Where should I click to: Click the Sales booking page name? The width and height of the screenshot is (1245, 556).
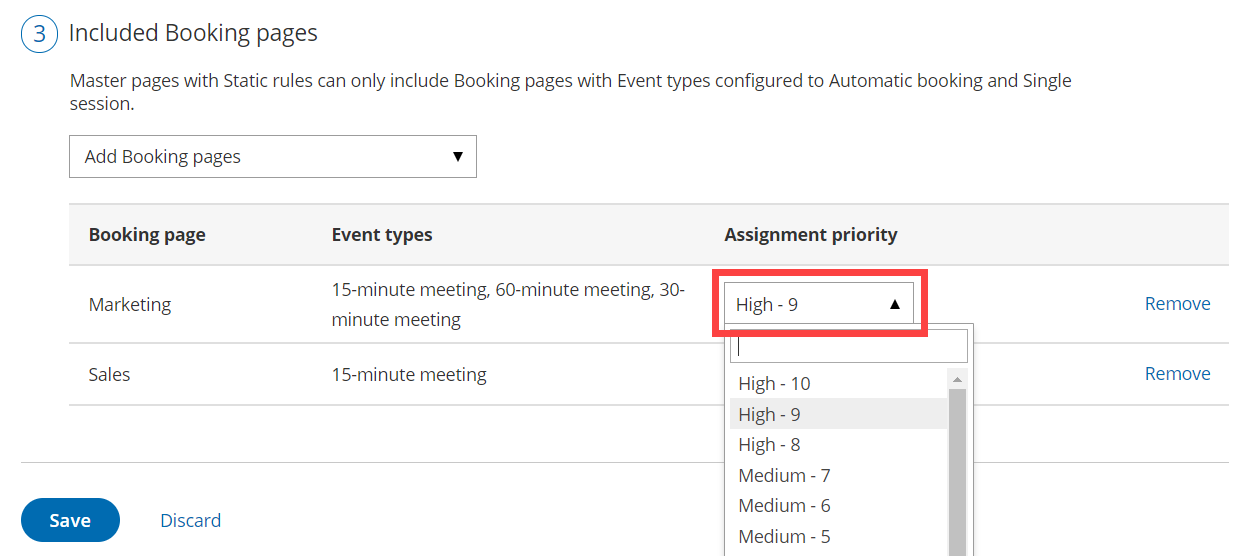pyautogui.click(x=110, y=375)
